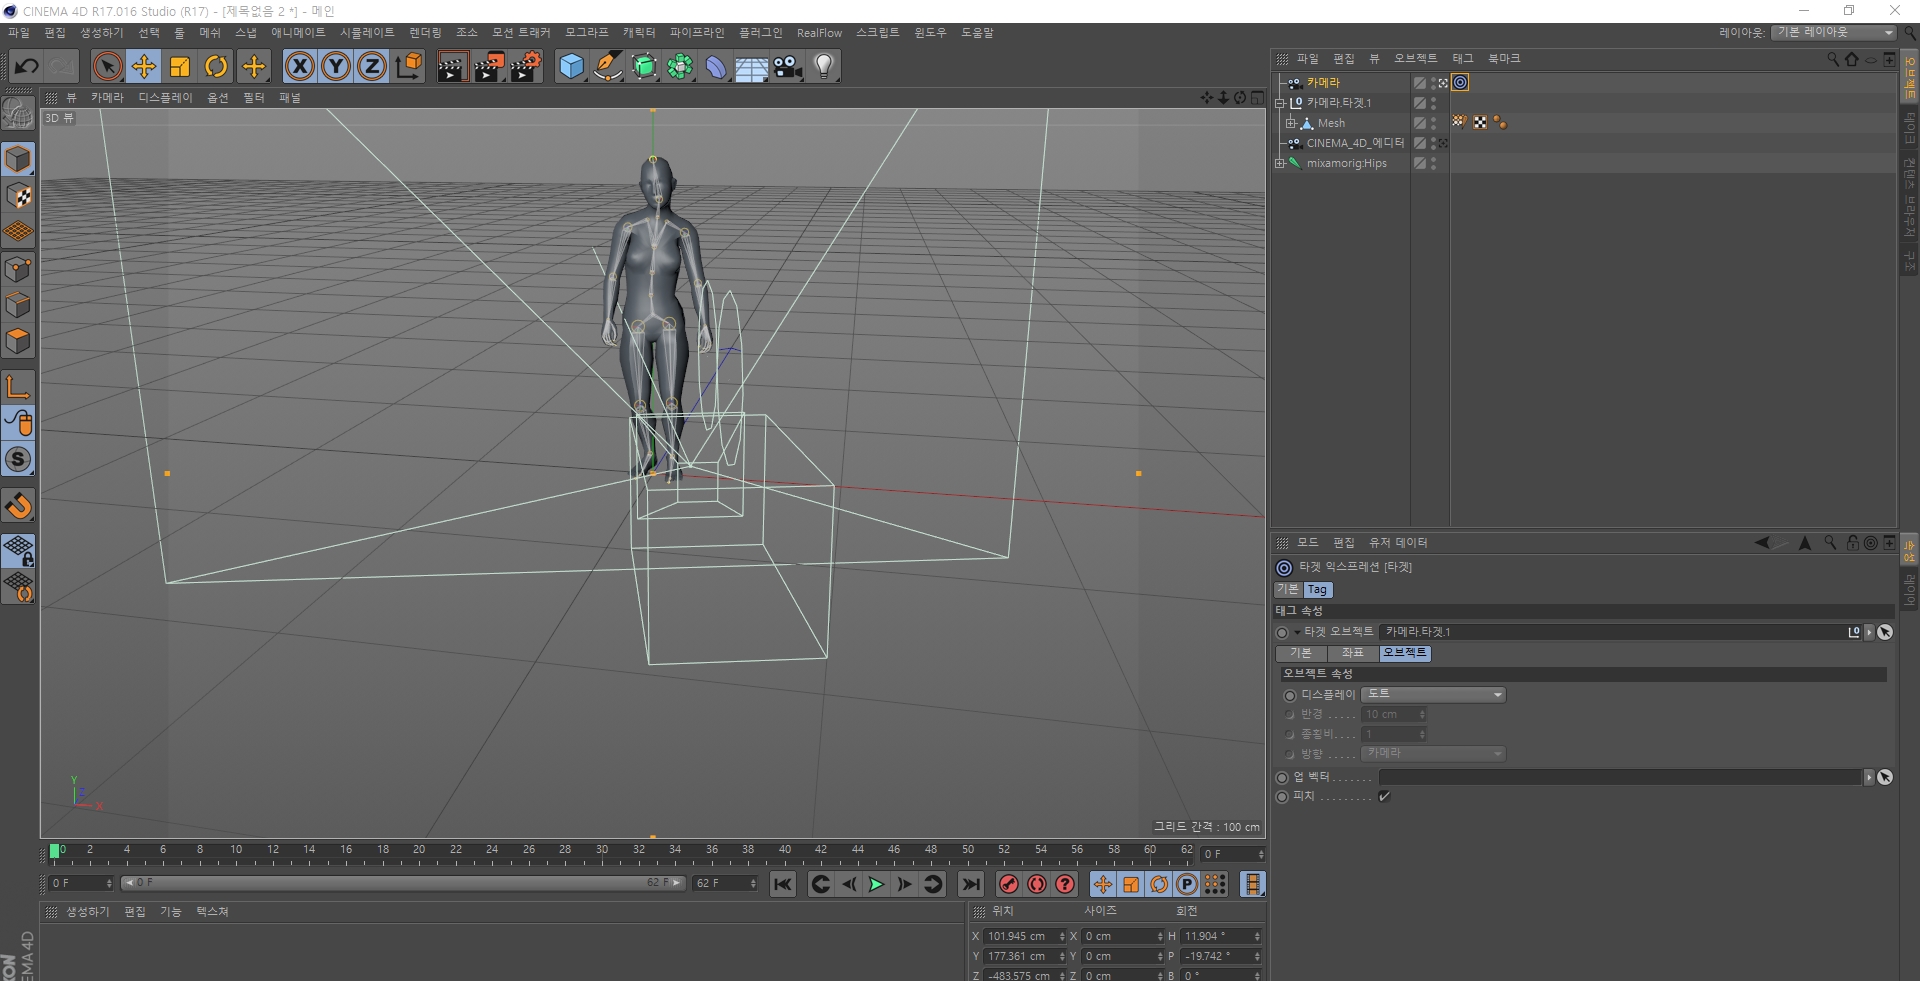Image resolution: width=1920 pixels, height=981 pixels.
Task: Click the Record Active Objects button
Action: pyautogui.click(x=1009, y=884)
